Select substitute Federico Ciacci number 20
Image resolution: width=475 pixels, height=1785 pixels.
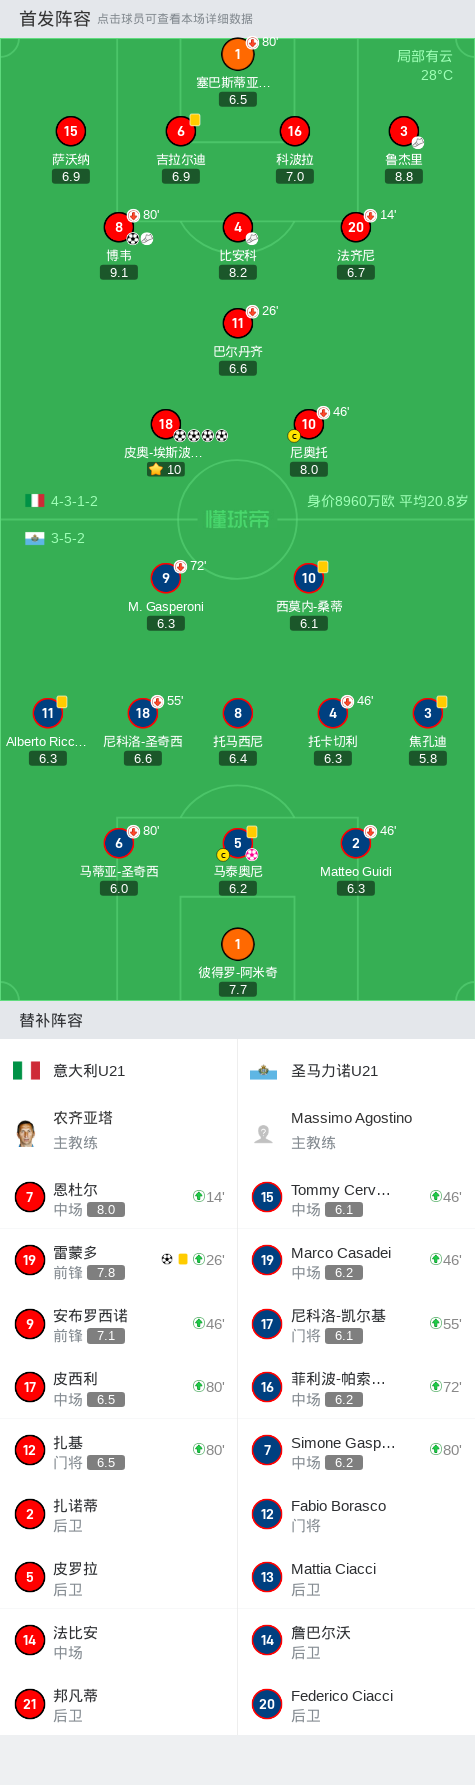[356, 1703]
